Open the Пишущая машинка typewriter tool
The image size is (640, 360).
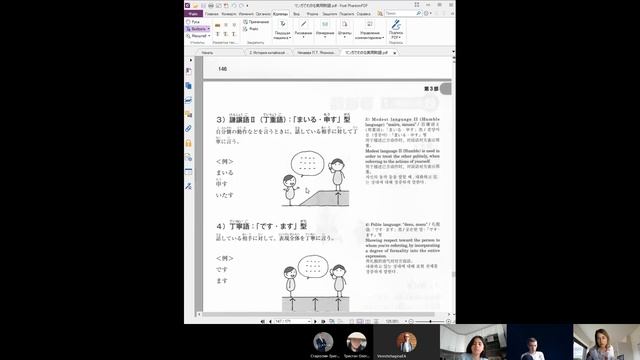coord(282,30)
